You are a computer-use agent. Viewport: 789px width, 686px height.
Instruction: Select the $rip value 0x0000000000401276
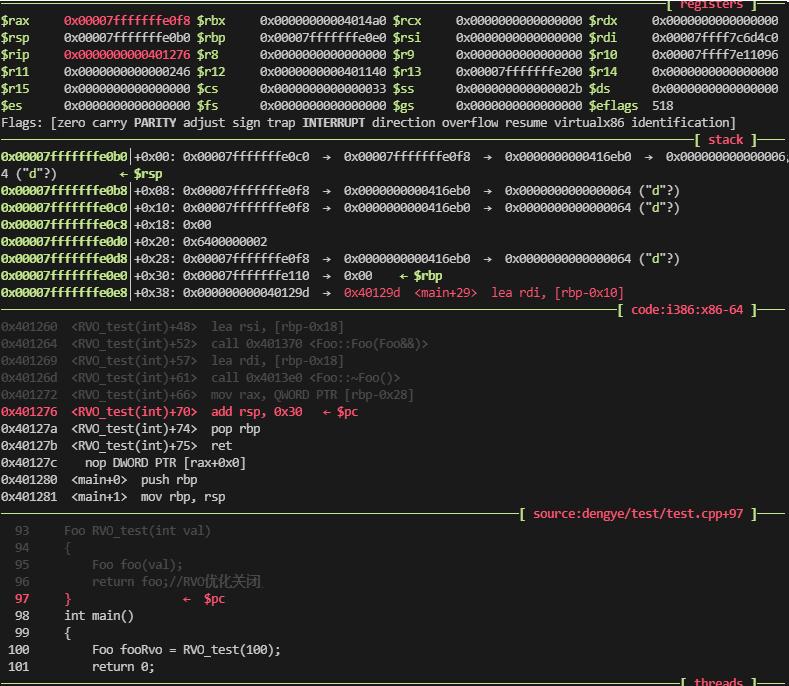point(127,54)
